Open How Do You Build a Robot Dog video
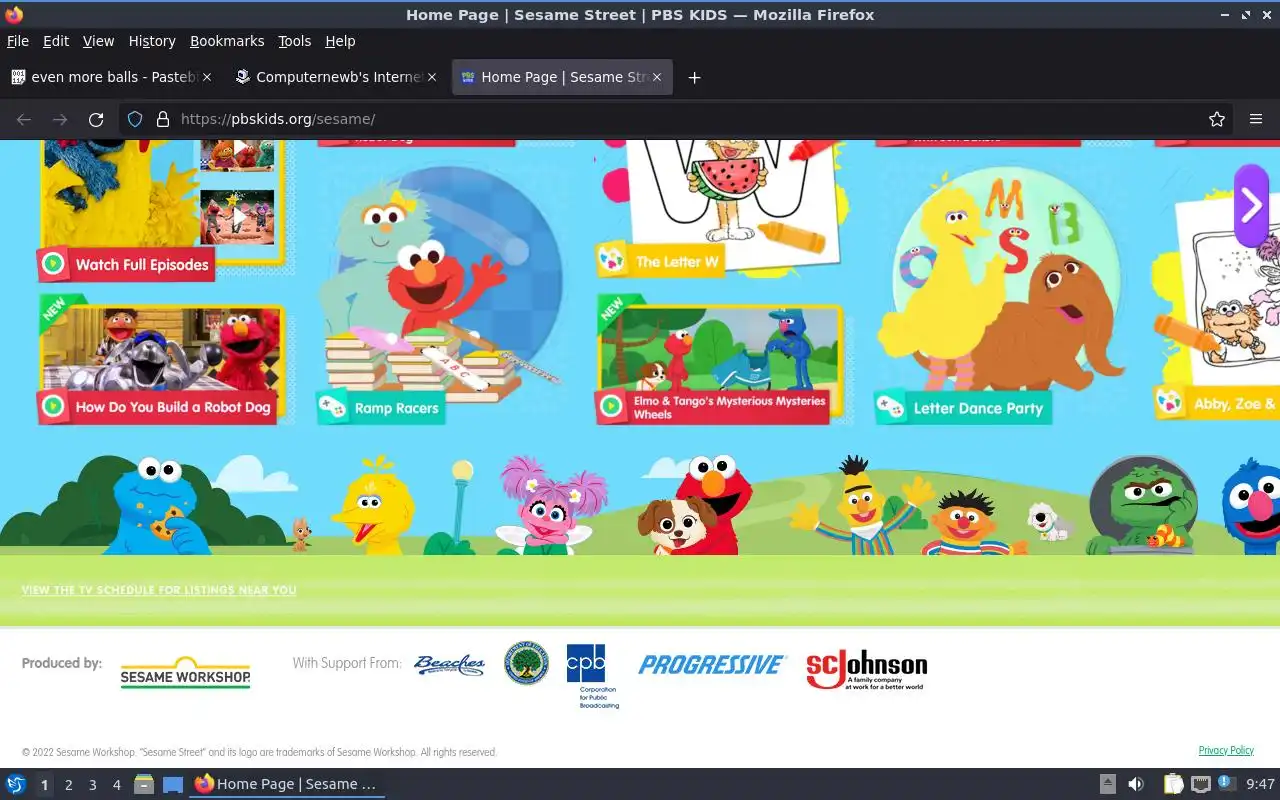Image resolution: width=1280 pixels, height=800 pixels. 157,407
